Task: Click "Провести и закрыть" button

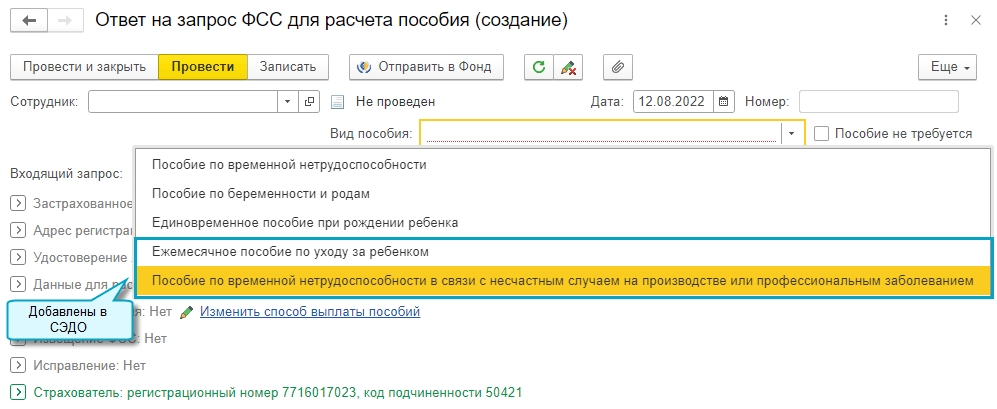Action: pyautogui.click(x=84, y=67)
